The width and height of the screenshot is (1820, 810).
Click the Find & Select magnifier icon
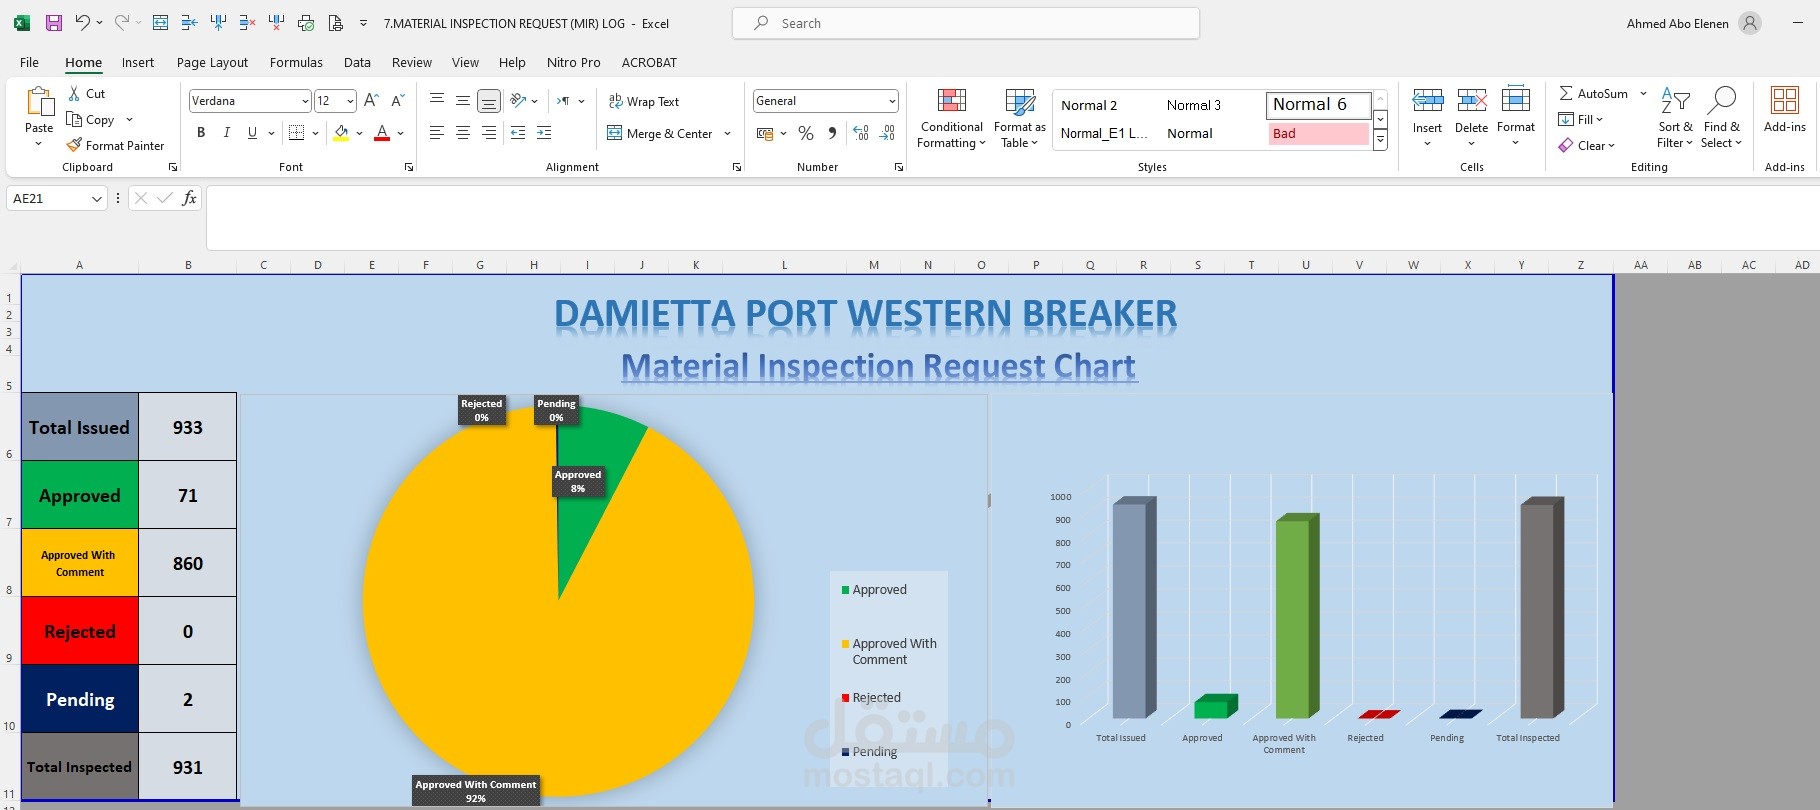click(1721, 101)
